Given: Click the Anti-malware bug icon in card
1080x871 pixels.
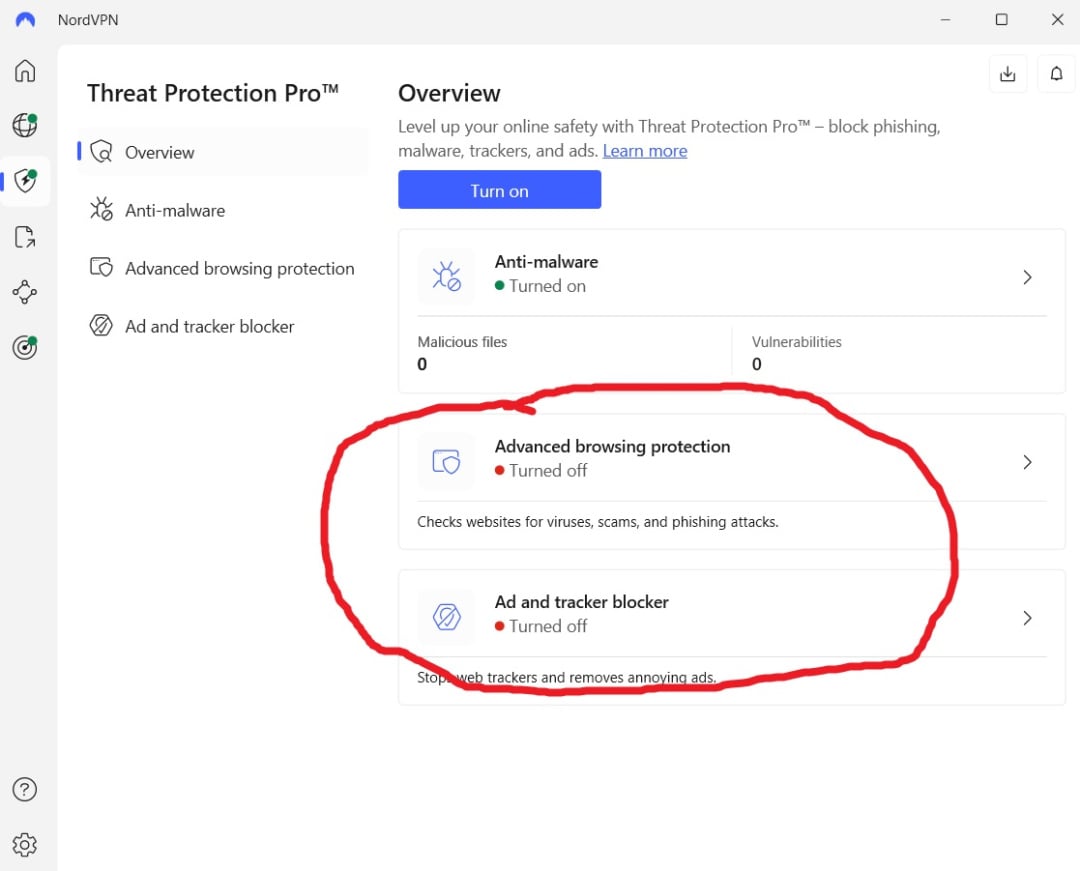Looking at the screenshot, I should coord(446,276).
